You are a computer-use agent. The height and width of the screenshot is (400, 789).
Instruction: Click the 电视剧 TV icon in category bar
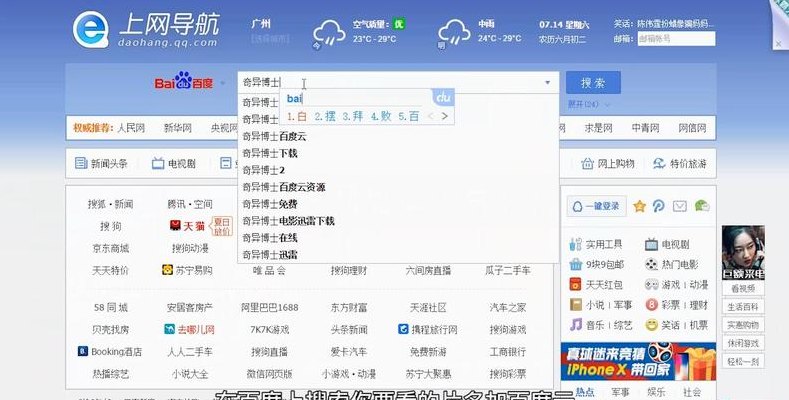pos(158,163)
